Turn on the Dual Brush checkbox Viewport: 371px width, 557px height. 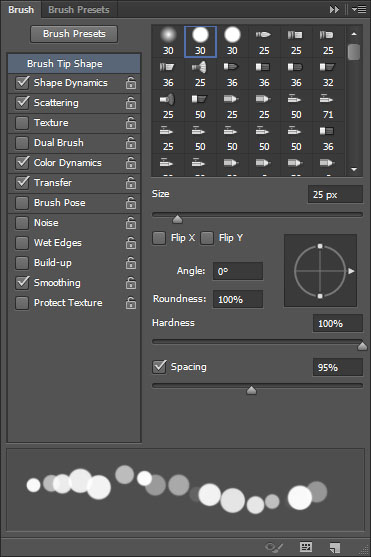pos(22,143)
